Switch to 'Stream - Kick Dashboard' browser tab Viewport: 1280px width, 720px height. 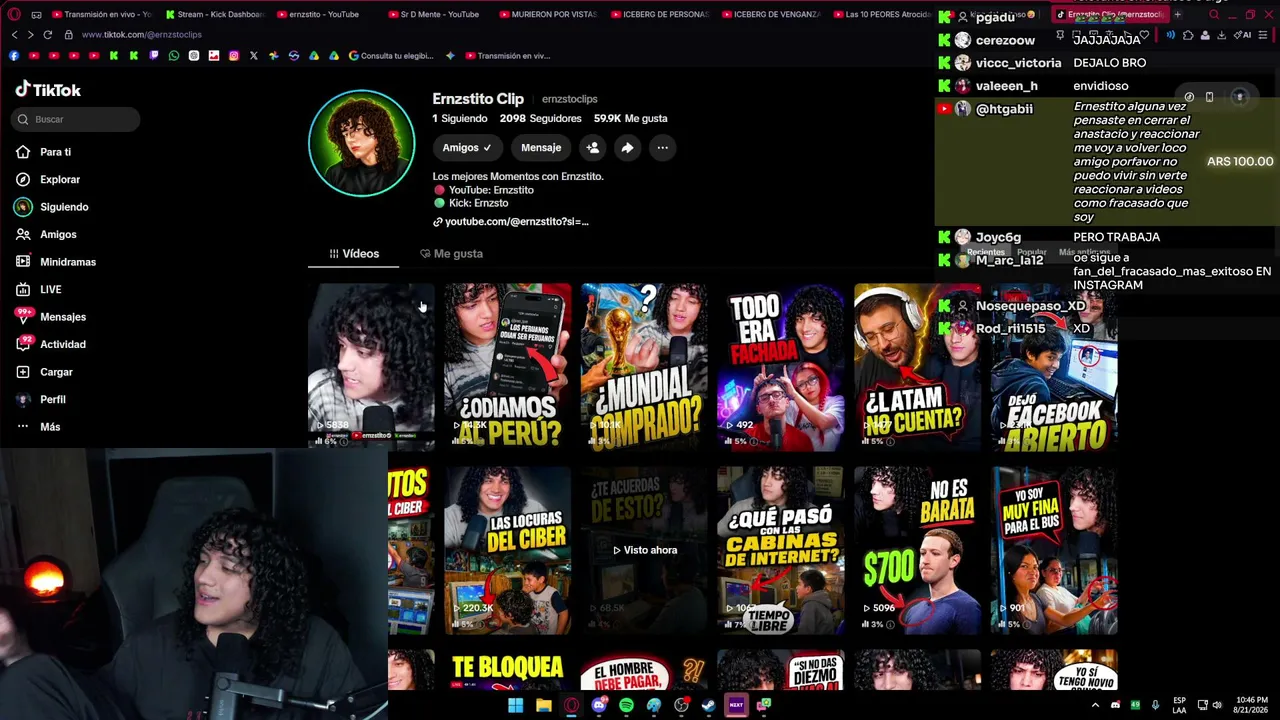[x=214, y=15]
